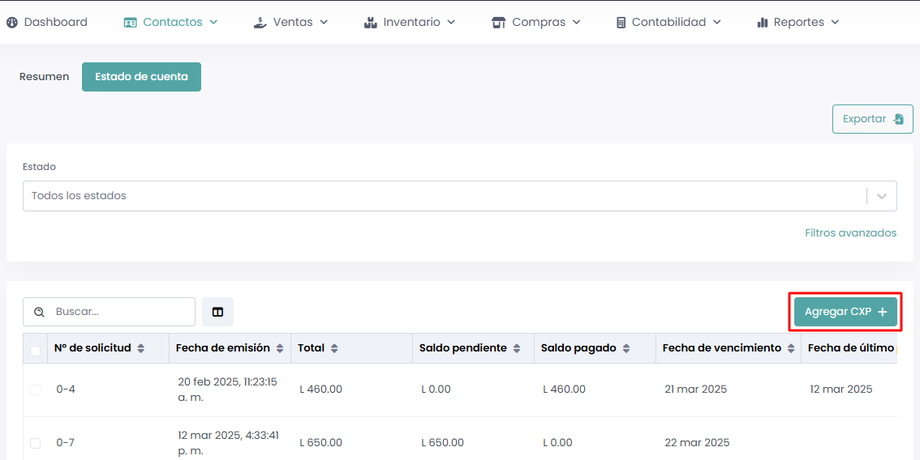This screenshot has width=920, height=460.
Task: Click the Contactos card icon
Action: [130, 22]
